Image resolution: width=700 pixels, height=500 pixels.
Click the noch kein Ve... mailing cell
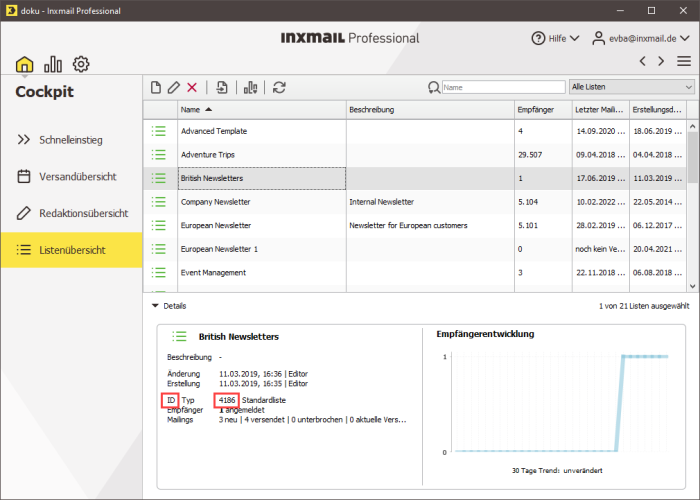[x=600, y=249]
